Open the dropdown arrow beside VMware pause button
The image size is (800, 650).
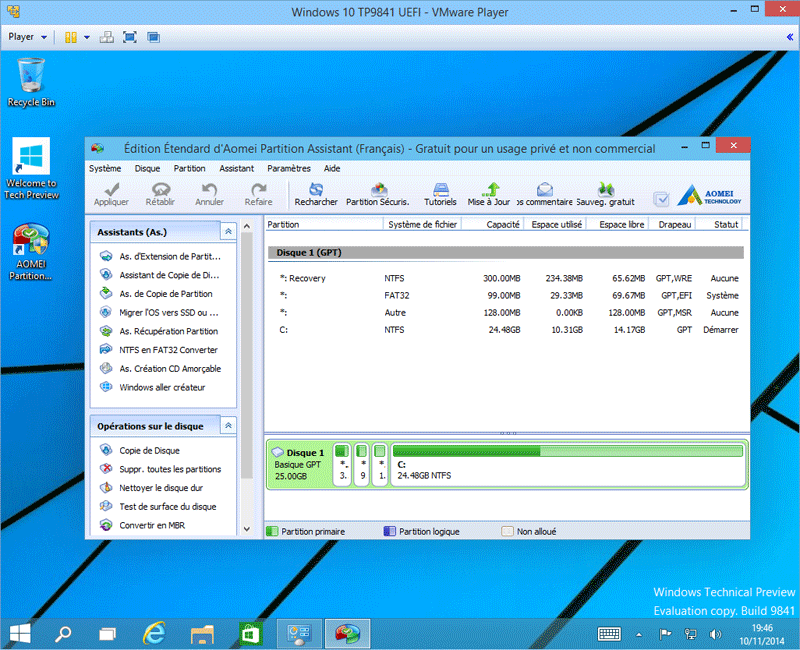87,37
